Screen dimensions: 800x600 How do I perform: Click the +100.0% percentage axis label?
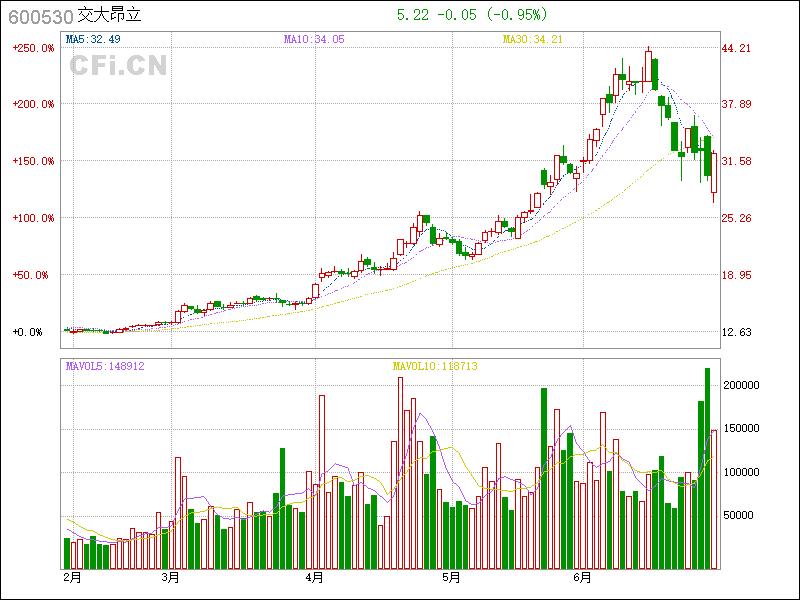[x=33, y=218]
